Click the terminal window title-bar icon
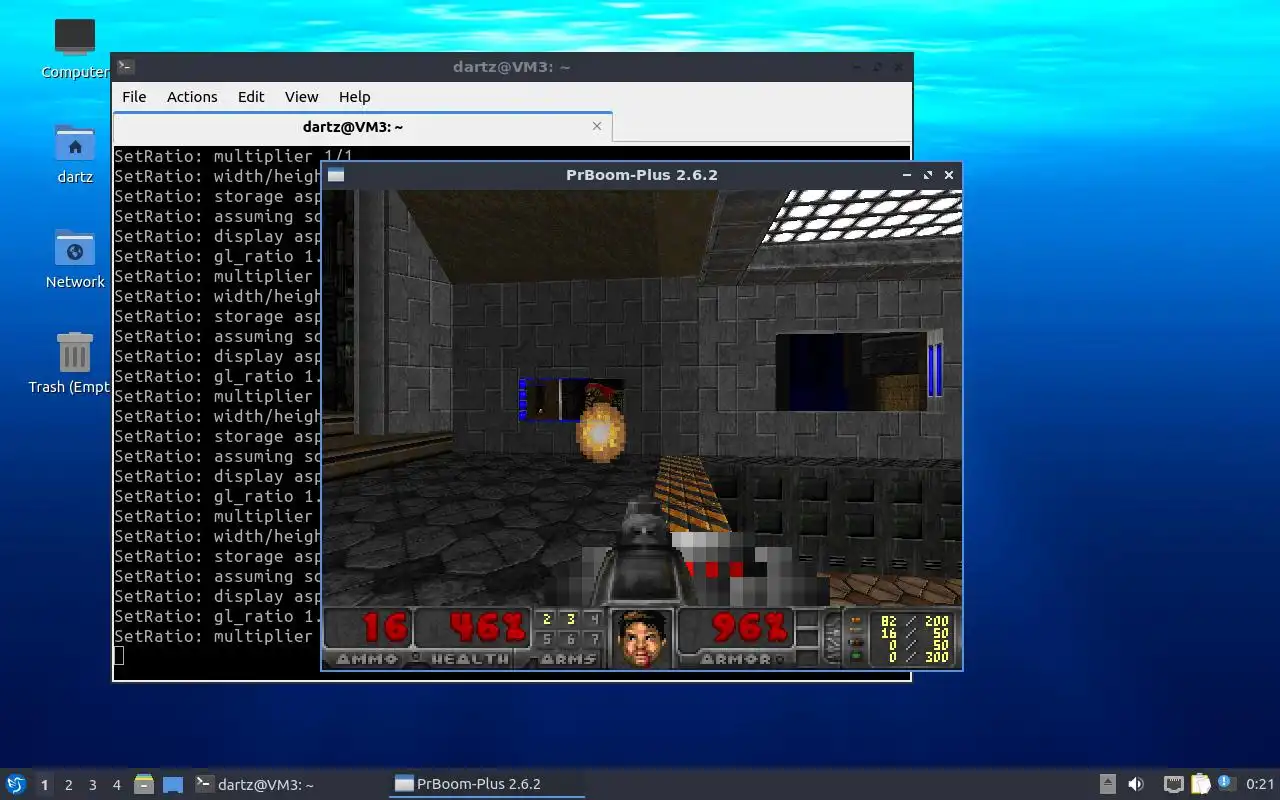 (125, 67)
